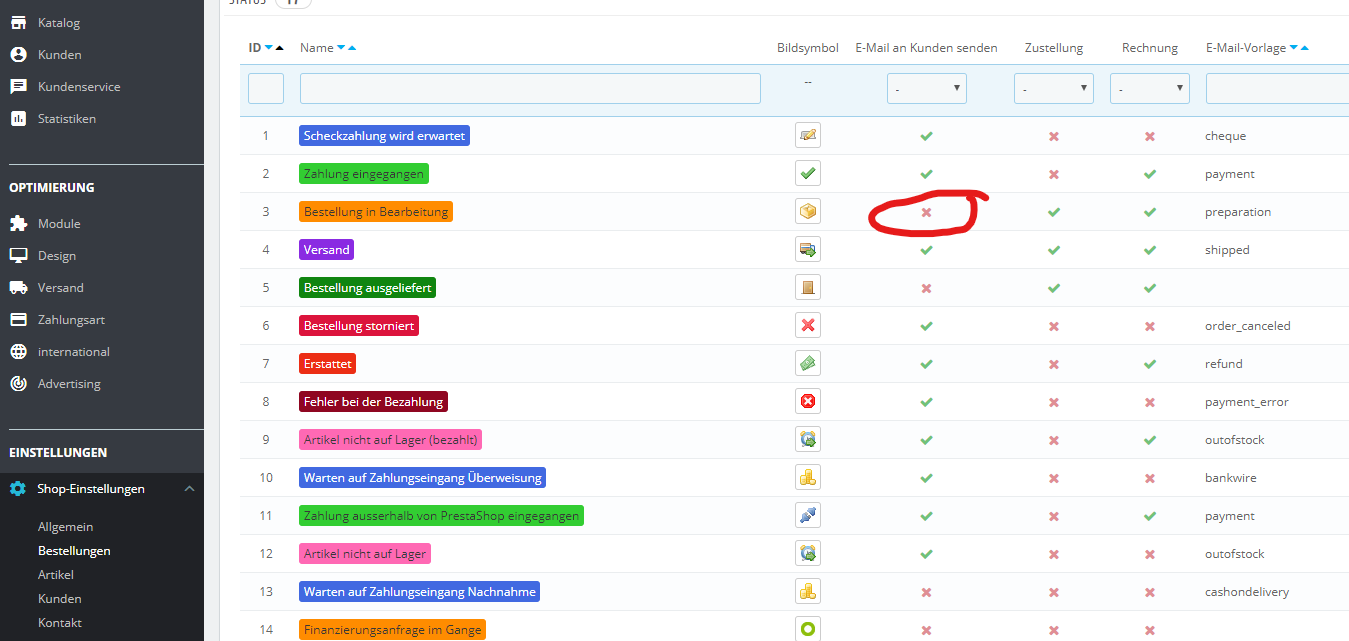1349x641 pixels.
Task: Open the Module puzzle icon in sidebar
Action: 18,224
